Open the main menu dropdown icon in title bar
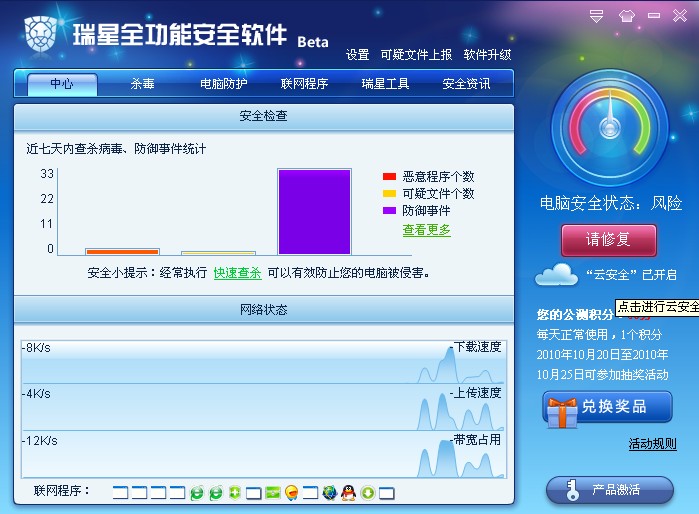Viewport: 699px width, 514px height. coord(596,16)
